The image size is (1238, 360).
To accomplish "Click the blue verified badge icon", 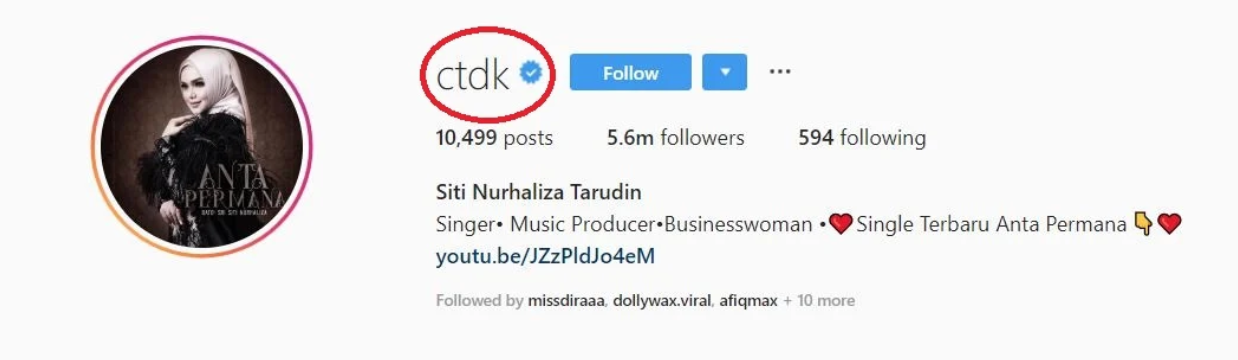I will click(531, 72).
